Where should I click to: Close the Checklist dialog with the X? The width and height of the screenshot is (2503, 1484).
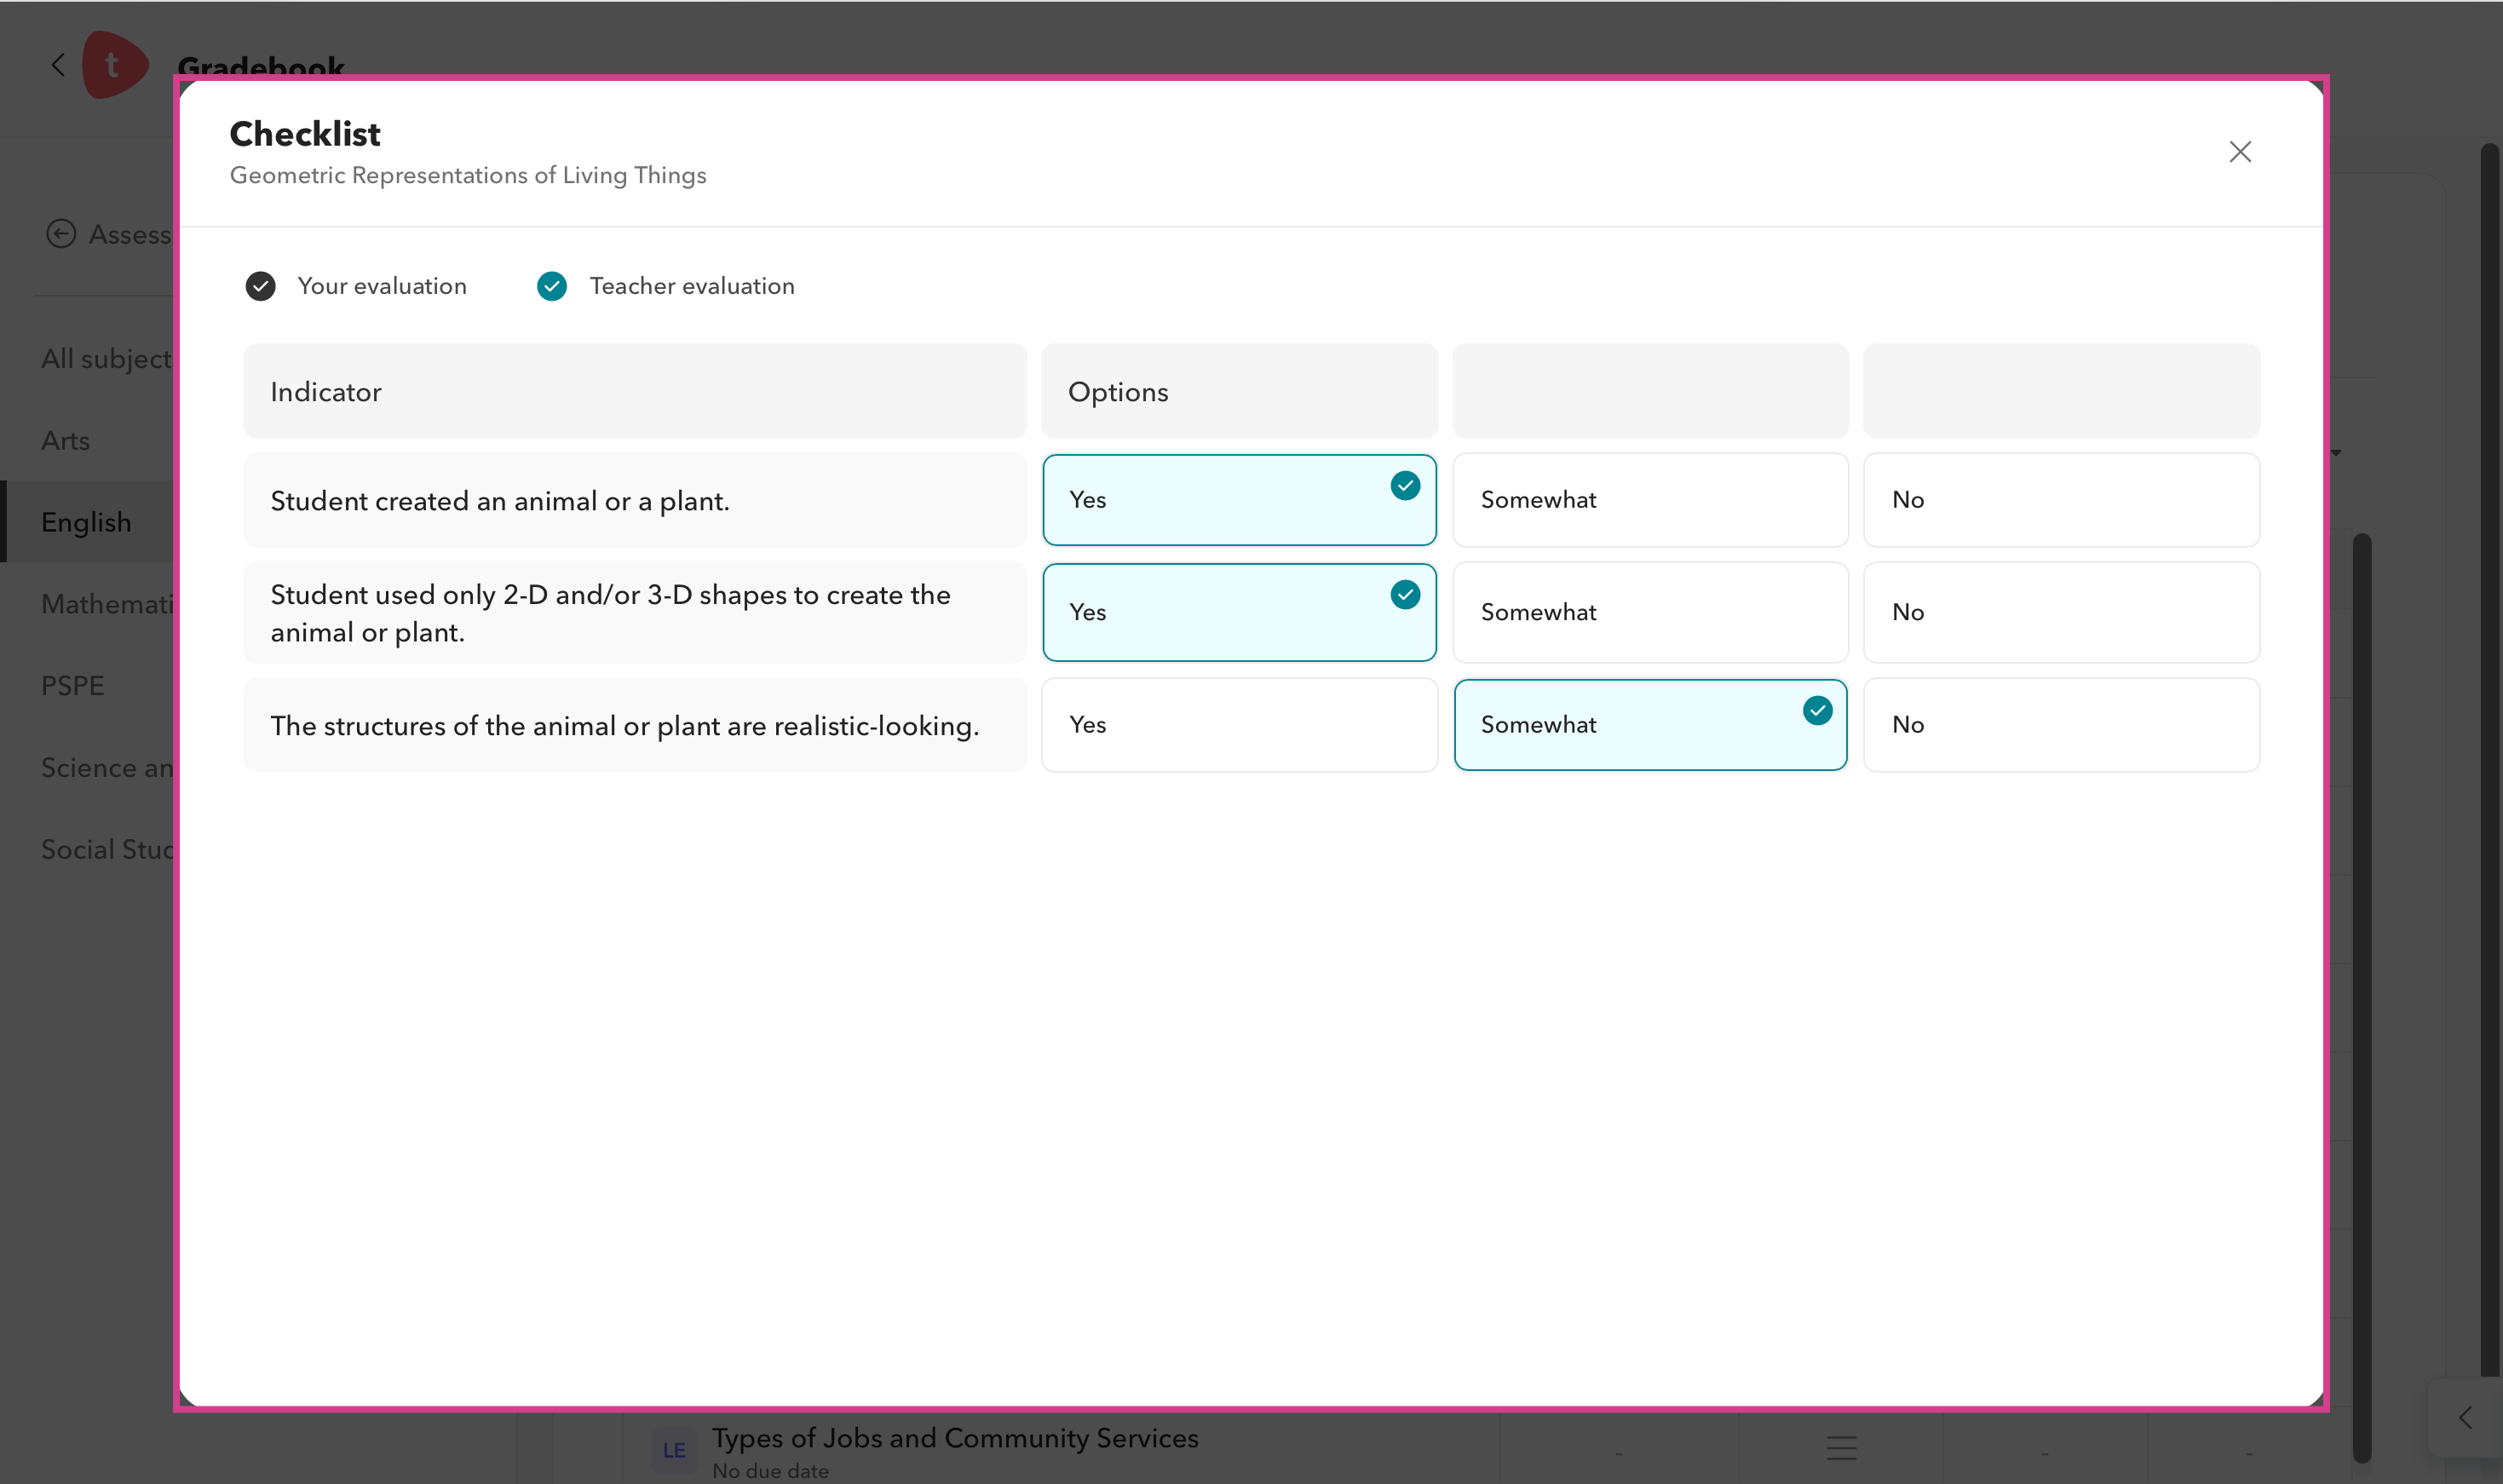[x=2240, y=151]
